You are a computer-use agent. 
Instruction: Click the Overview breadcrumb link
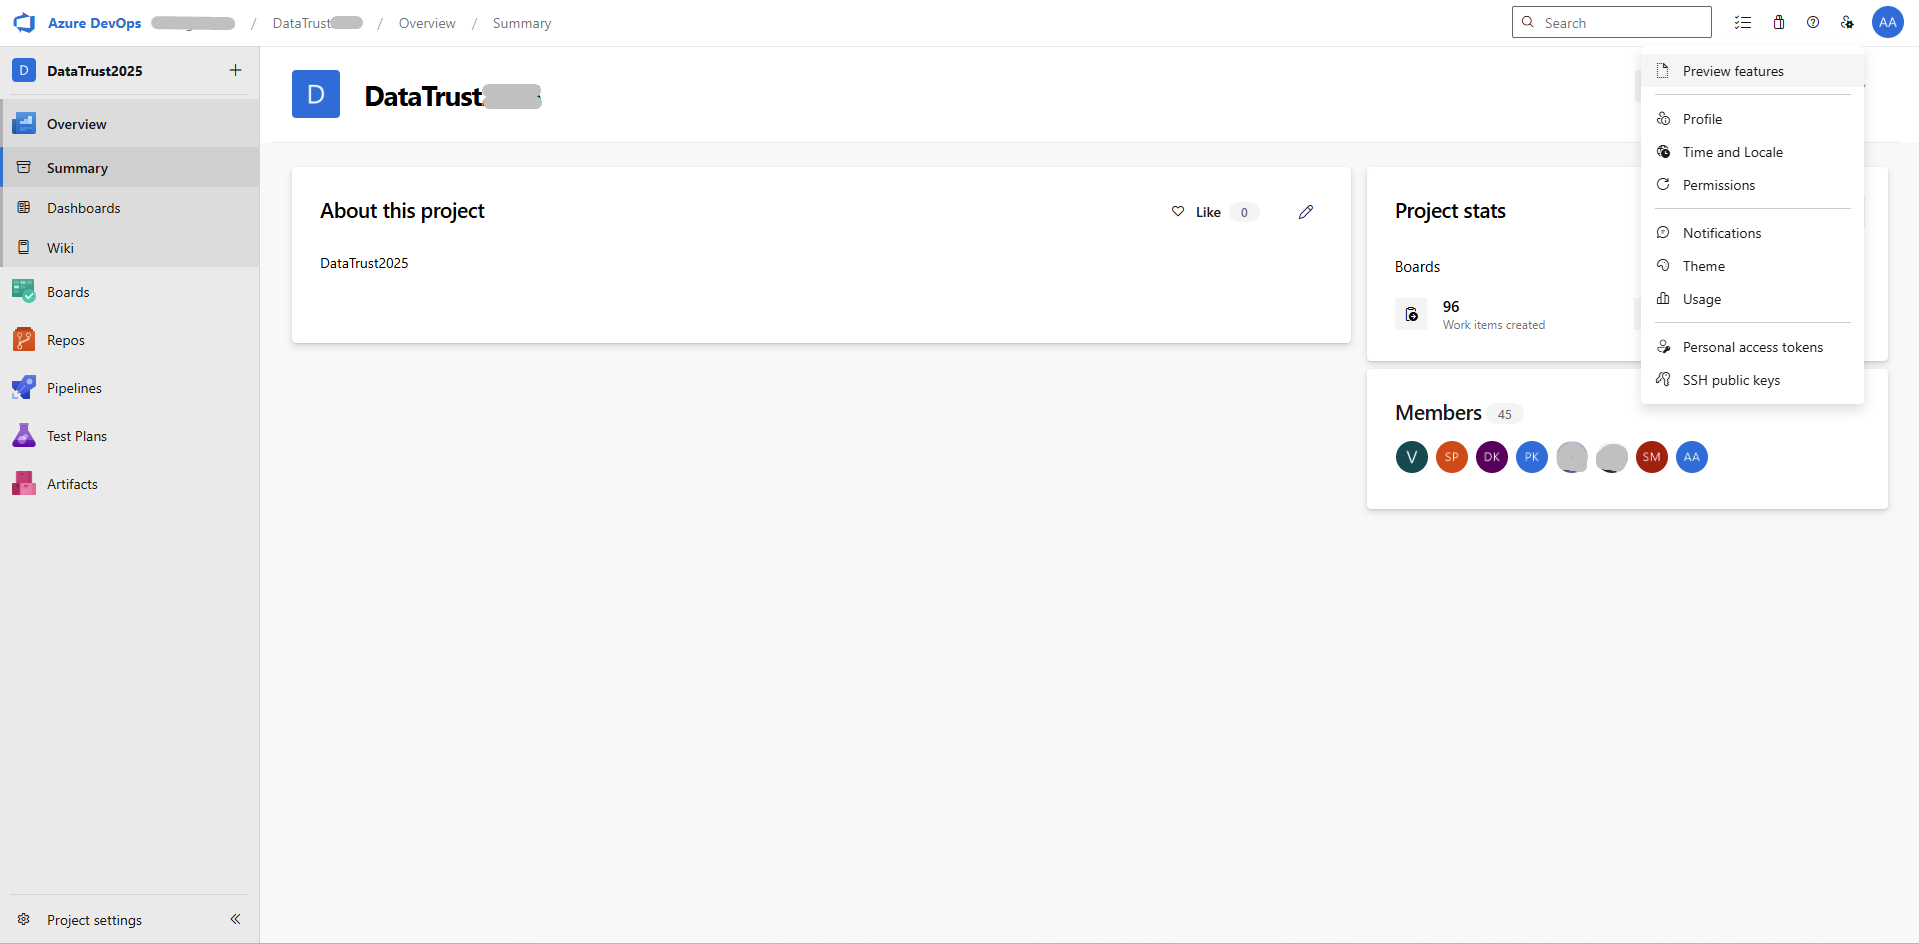click(427, 23)
